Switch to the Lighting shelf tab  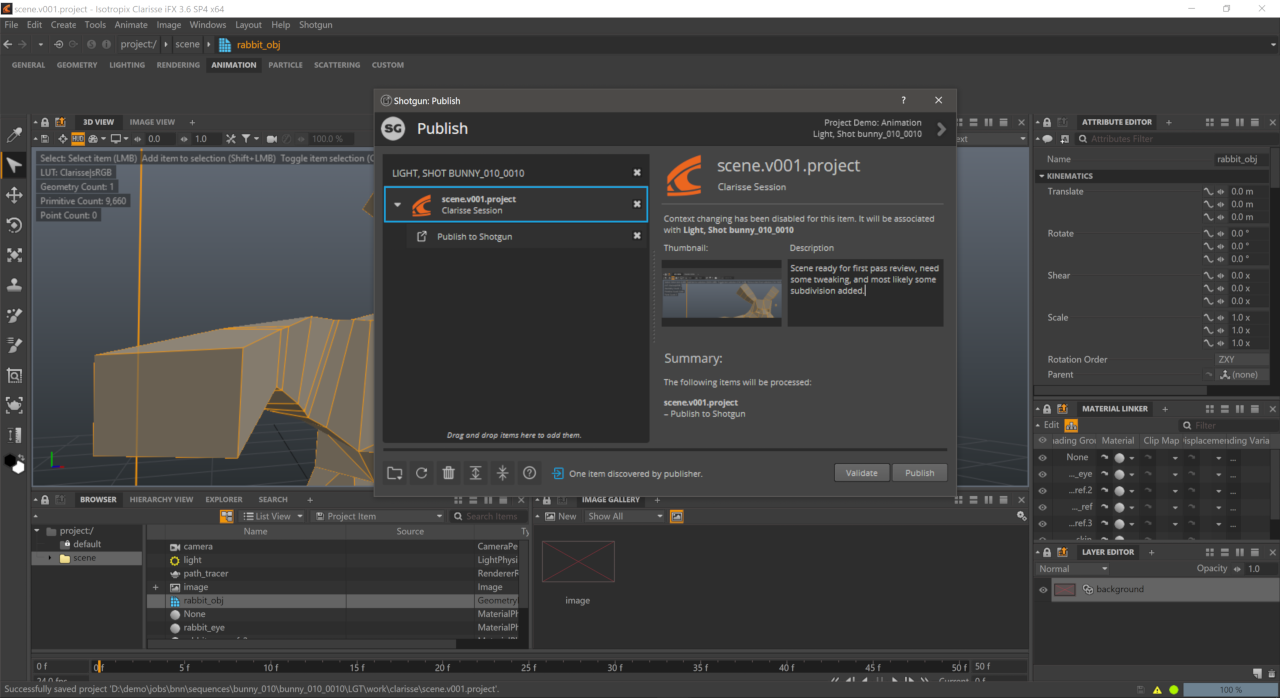(x=127, y=65)
